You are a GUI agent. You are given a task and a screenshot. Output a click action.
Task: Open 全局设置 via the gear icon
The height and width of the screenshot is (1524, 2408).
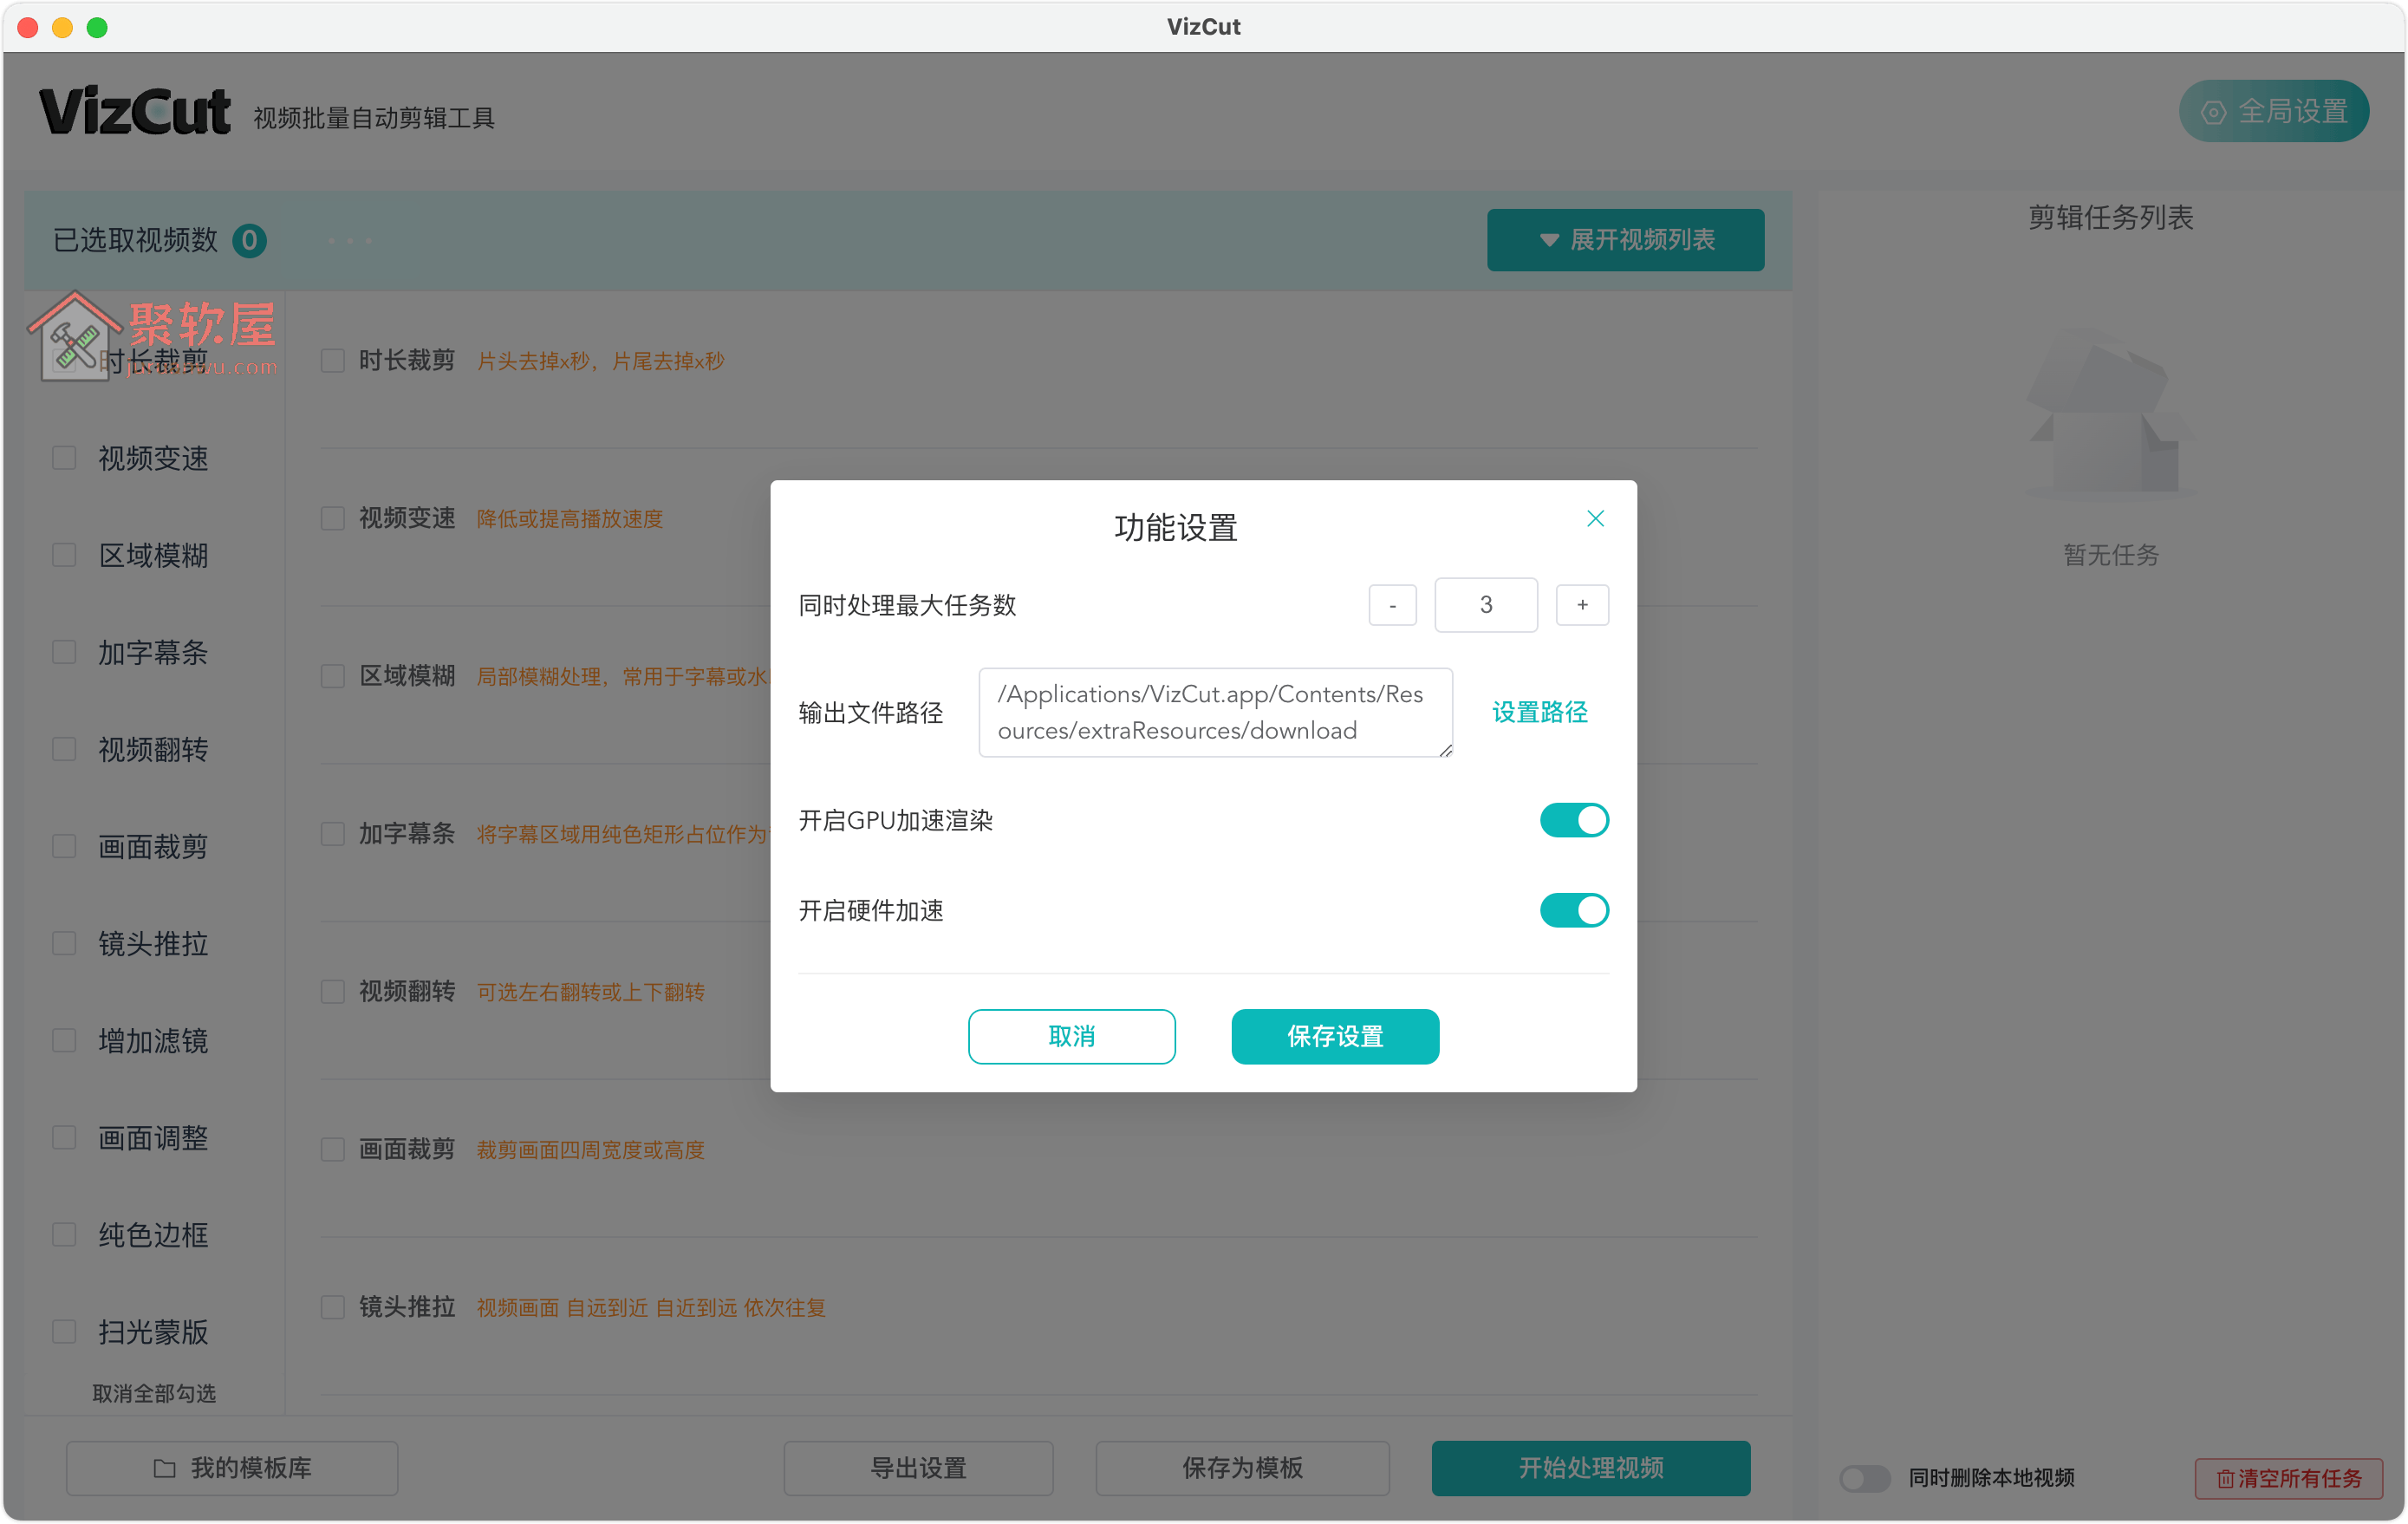[x=2213, y=111]
